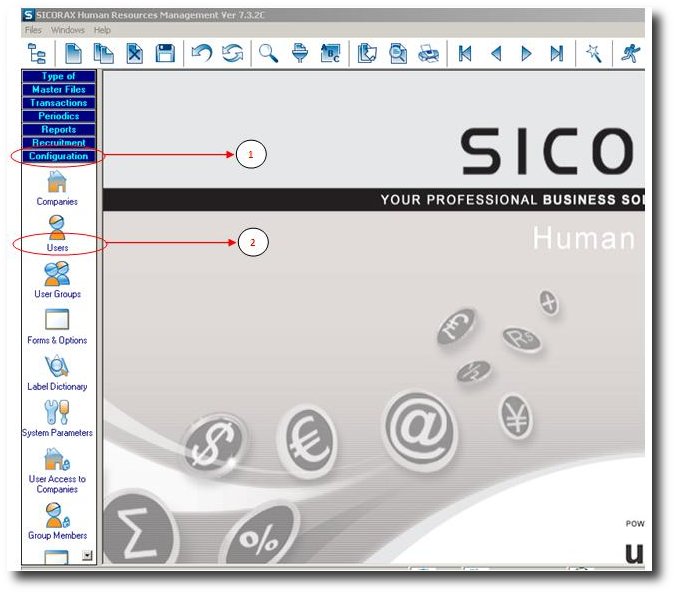This screenshot has height=594, width=675.
Task: Open the Files menu
Action: click(33, 30)
